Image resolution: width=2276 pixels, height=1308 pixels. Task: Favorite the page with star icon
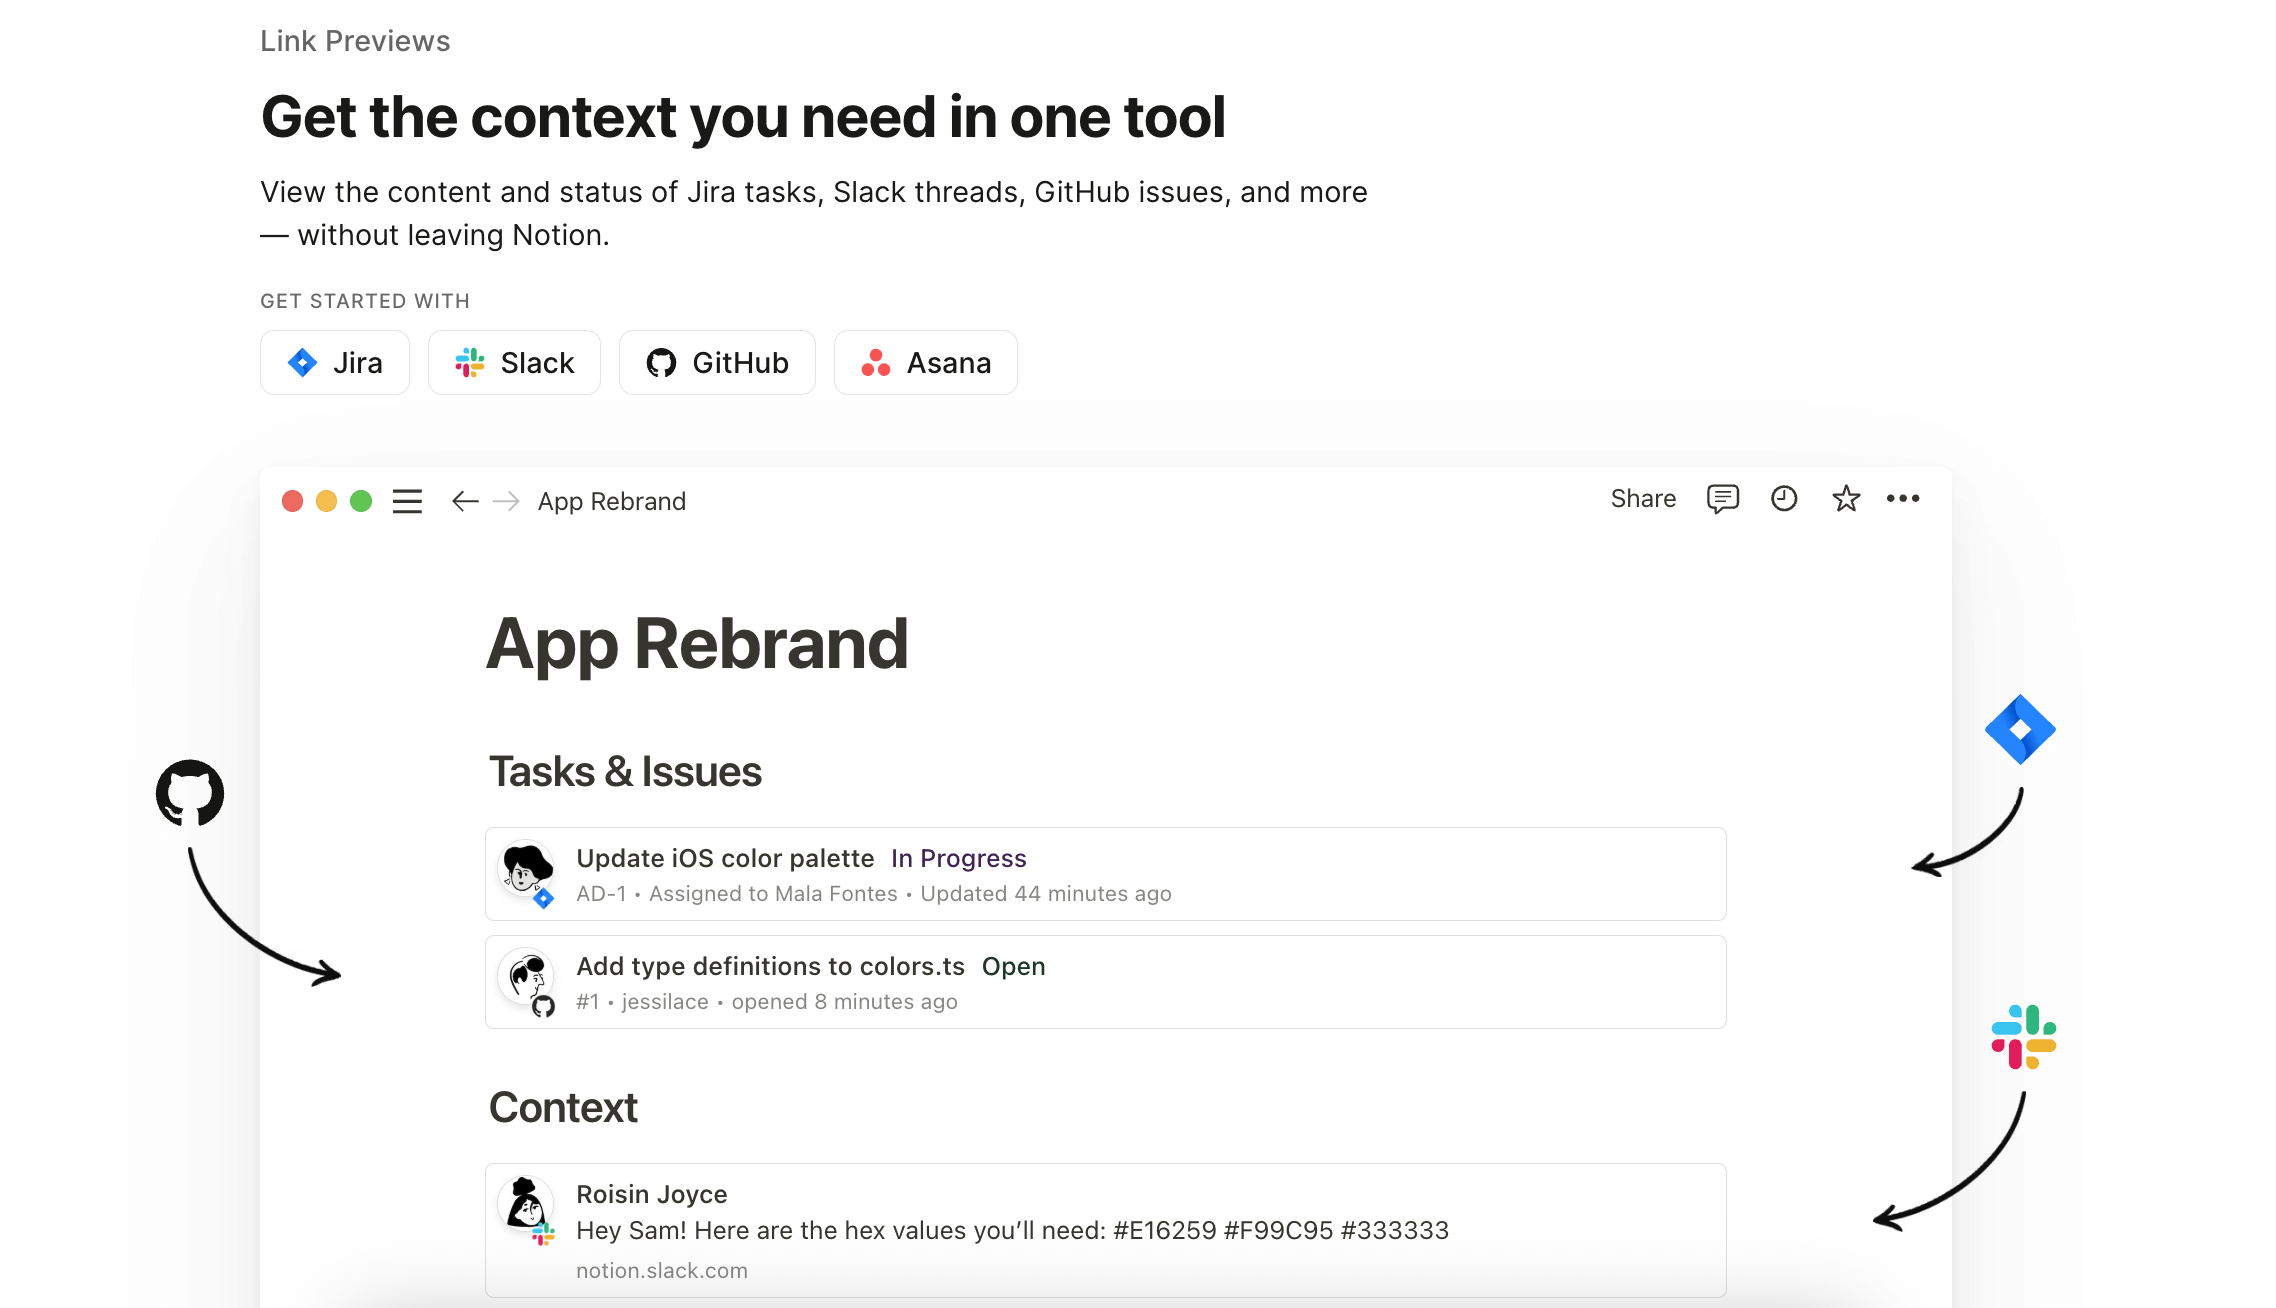point(1846,498)
